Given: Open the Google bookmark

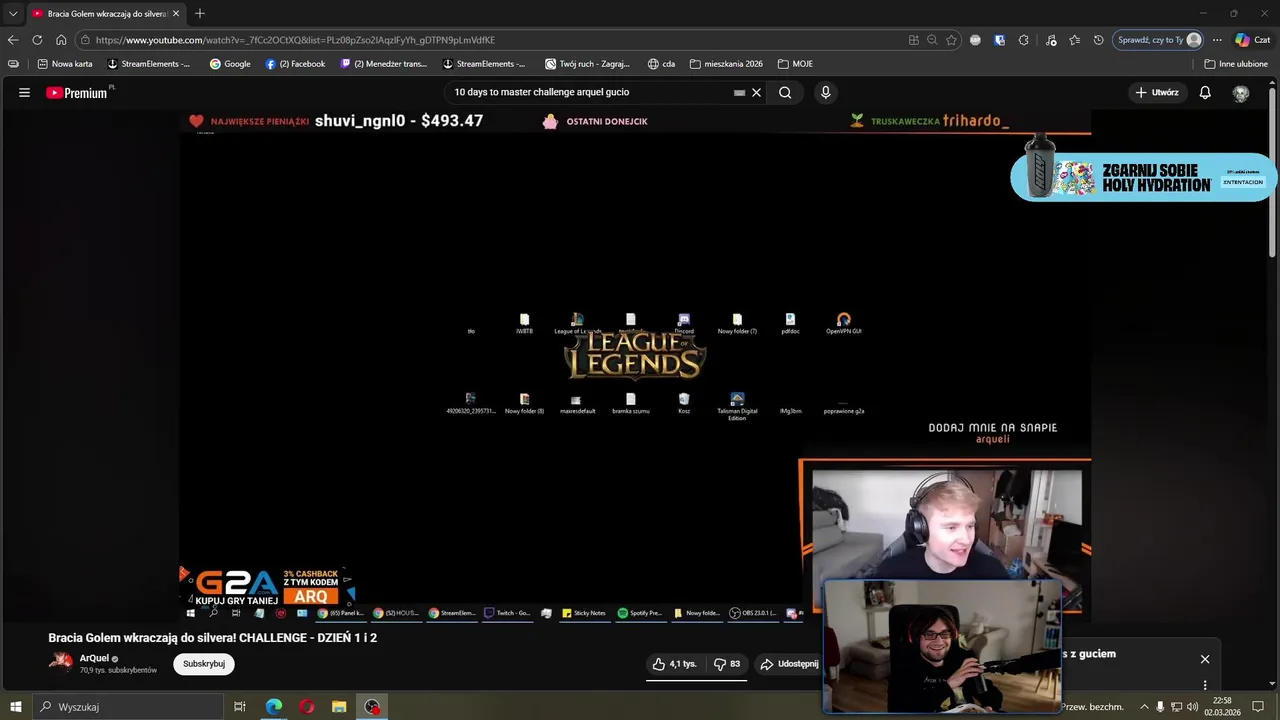Looking at the screenshot, I should point(230,64).
